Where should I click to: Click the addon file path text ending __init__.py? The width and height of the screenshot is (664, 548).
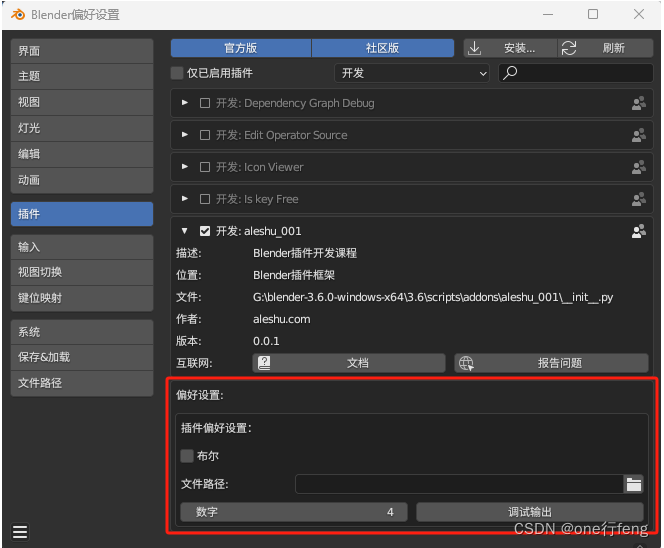[433, 297]
